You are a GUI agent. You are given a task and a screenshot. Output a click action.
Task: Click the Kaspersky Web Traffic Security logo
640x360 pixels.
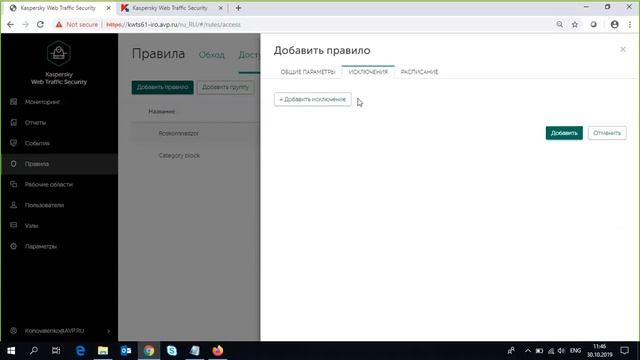tap(59, 53)
